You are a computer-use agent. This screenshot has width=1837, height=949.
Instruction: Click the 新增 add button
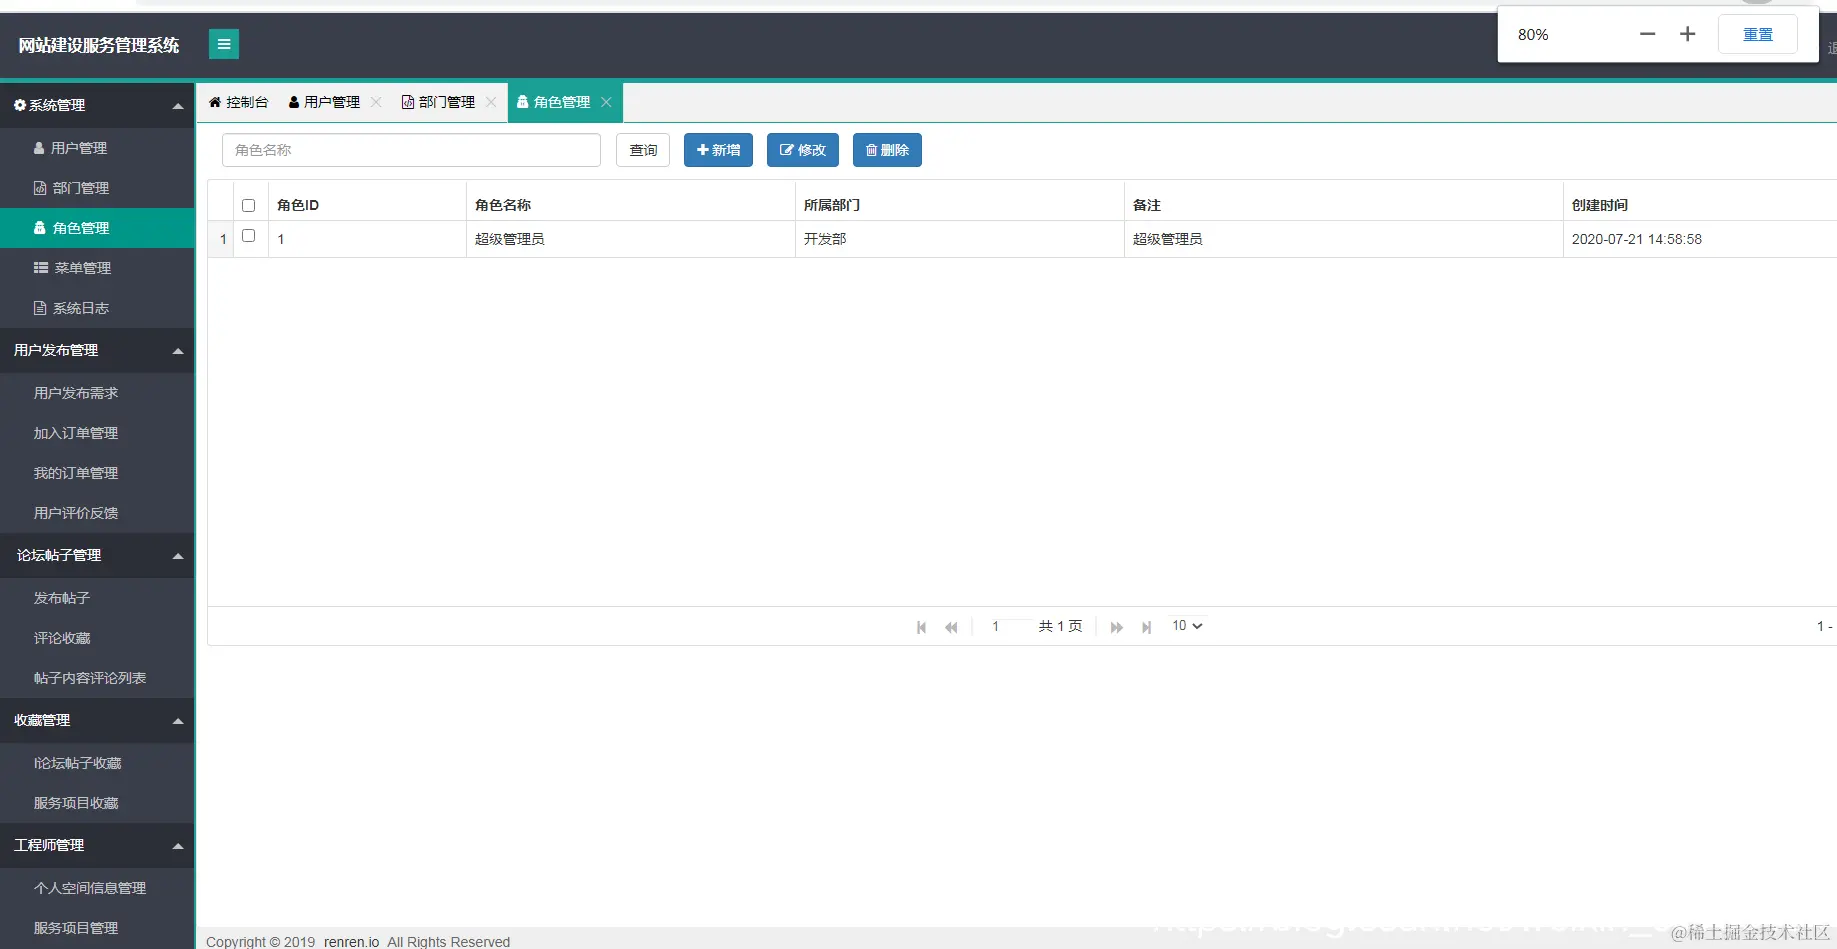(718, 150)
